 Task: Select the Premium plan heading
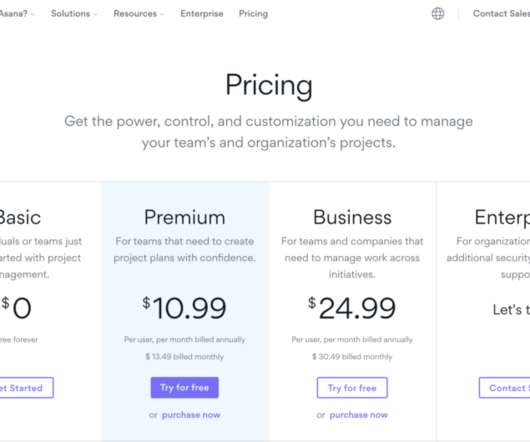click(x=185, y=217)
